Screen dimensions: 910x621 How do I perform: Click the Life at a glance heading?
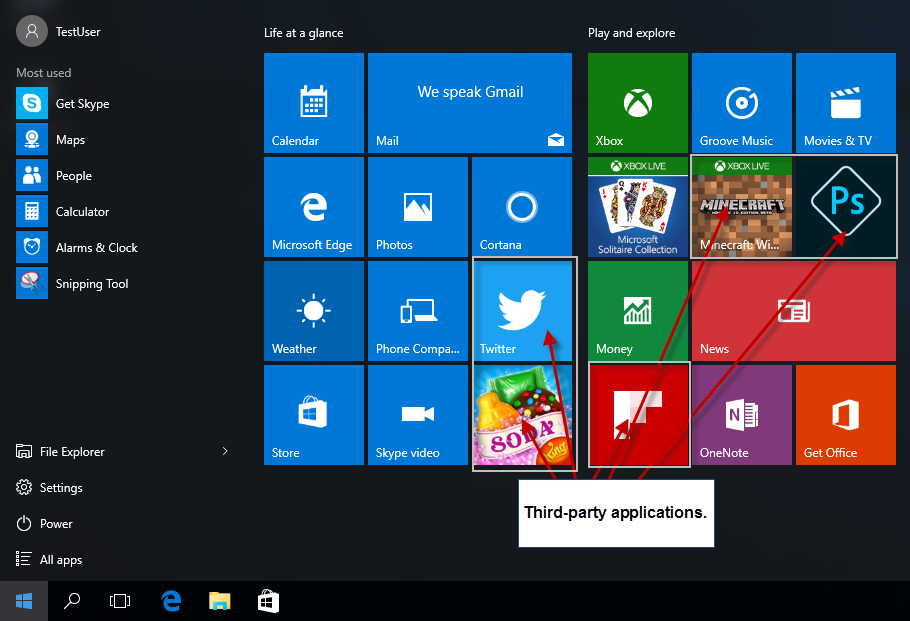pos(304,33)
